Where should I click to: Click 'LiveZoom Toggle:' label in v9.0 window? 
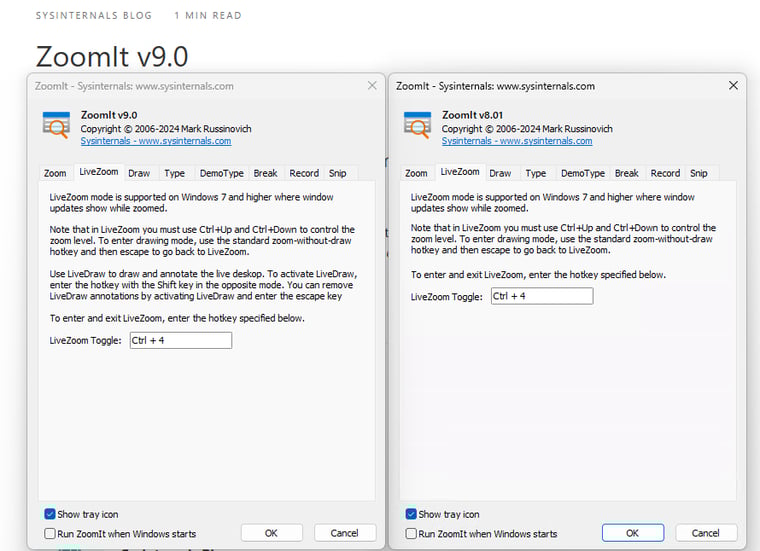pyautogui.click(x=85, y=341)
